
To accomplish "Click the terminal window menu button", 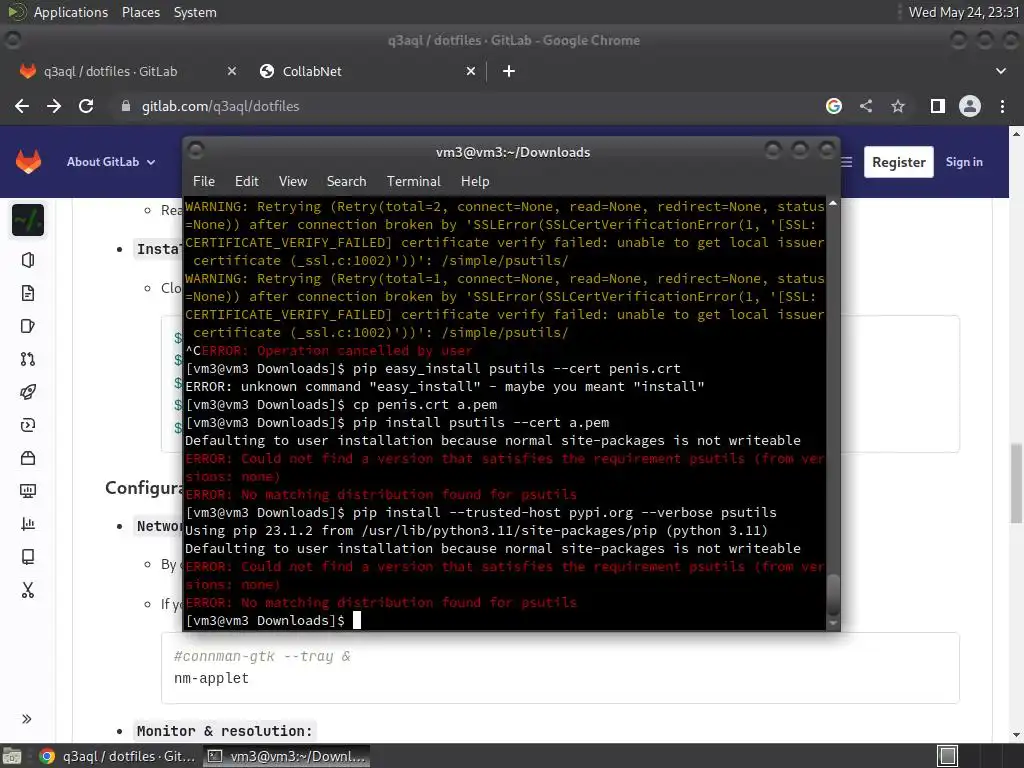I will (195, 151).
